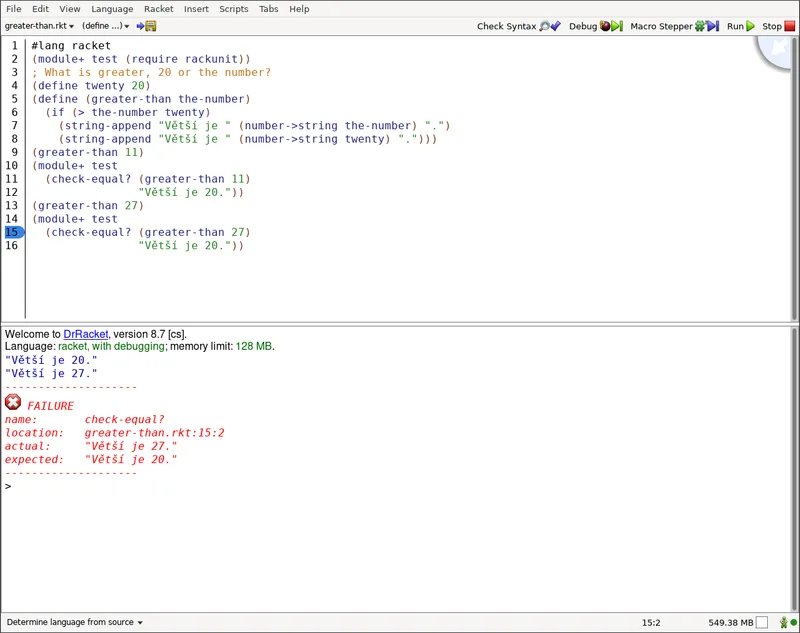Click the blue output "Větší je 27." in REPL
The width and height of the screenshot is (800, 633).
[x=51, y=373]
